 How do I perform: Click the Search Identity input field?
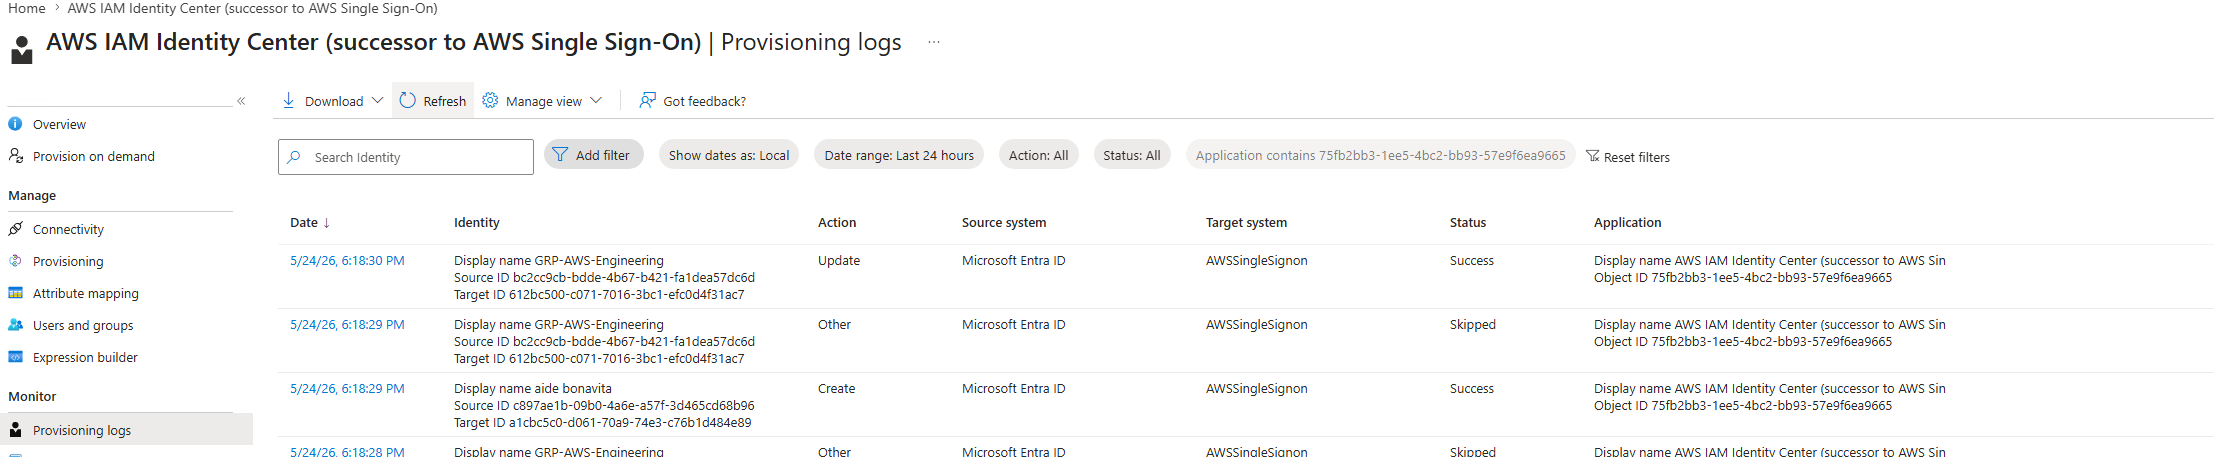406,157
